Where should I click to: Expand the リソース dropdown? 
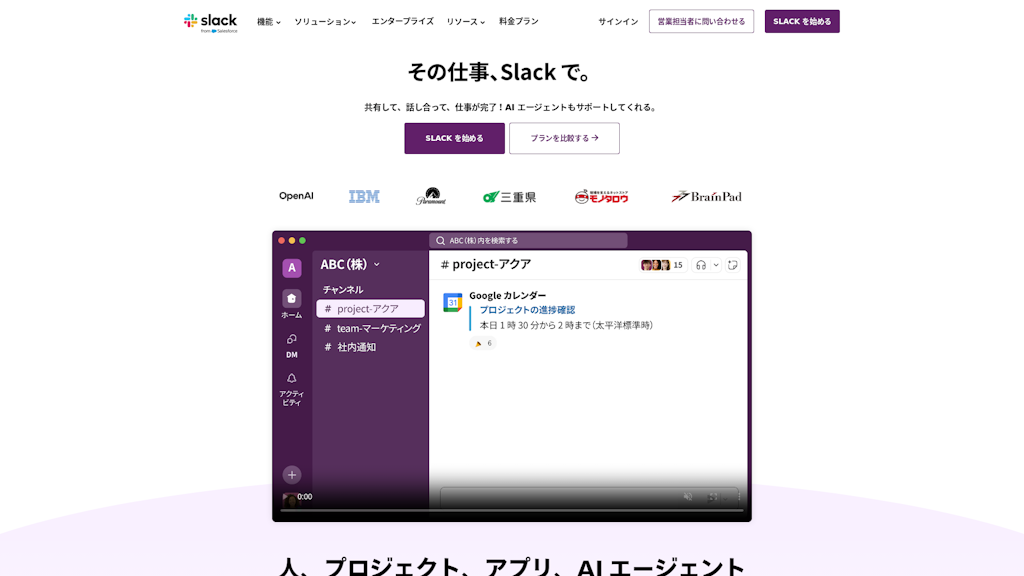pos(466,22)
